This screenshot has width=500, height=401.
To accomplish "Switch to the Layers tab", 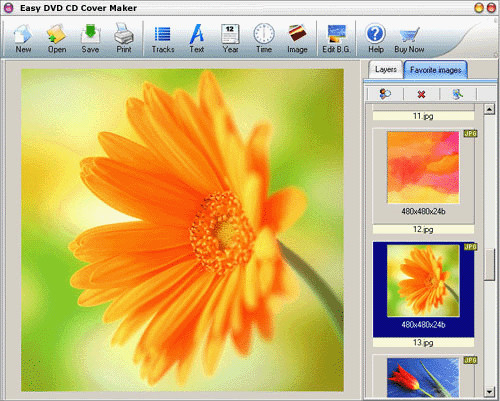I will click(x=386, y=69).
